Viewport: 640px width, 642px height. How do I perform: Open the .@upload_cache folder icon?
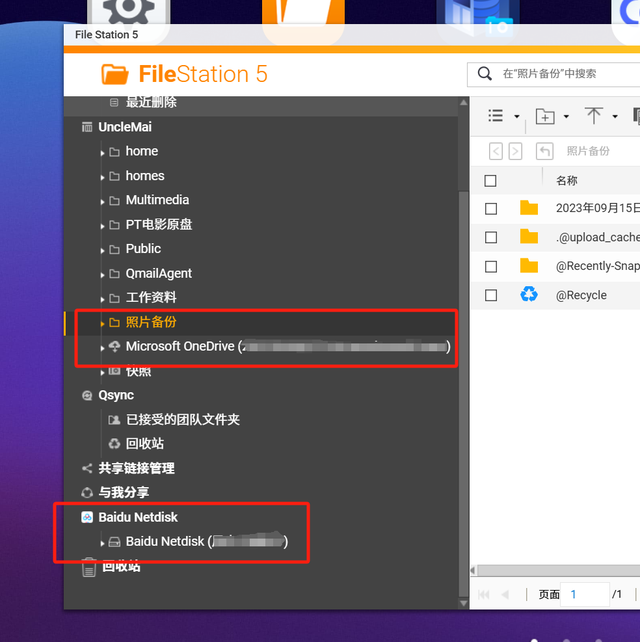pyautogui.click(x=529, y=237)
